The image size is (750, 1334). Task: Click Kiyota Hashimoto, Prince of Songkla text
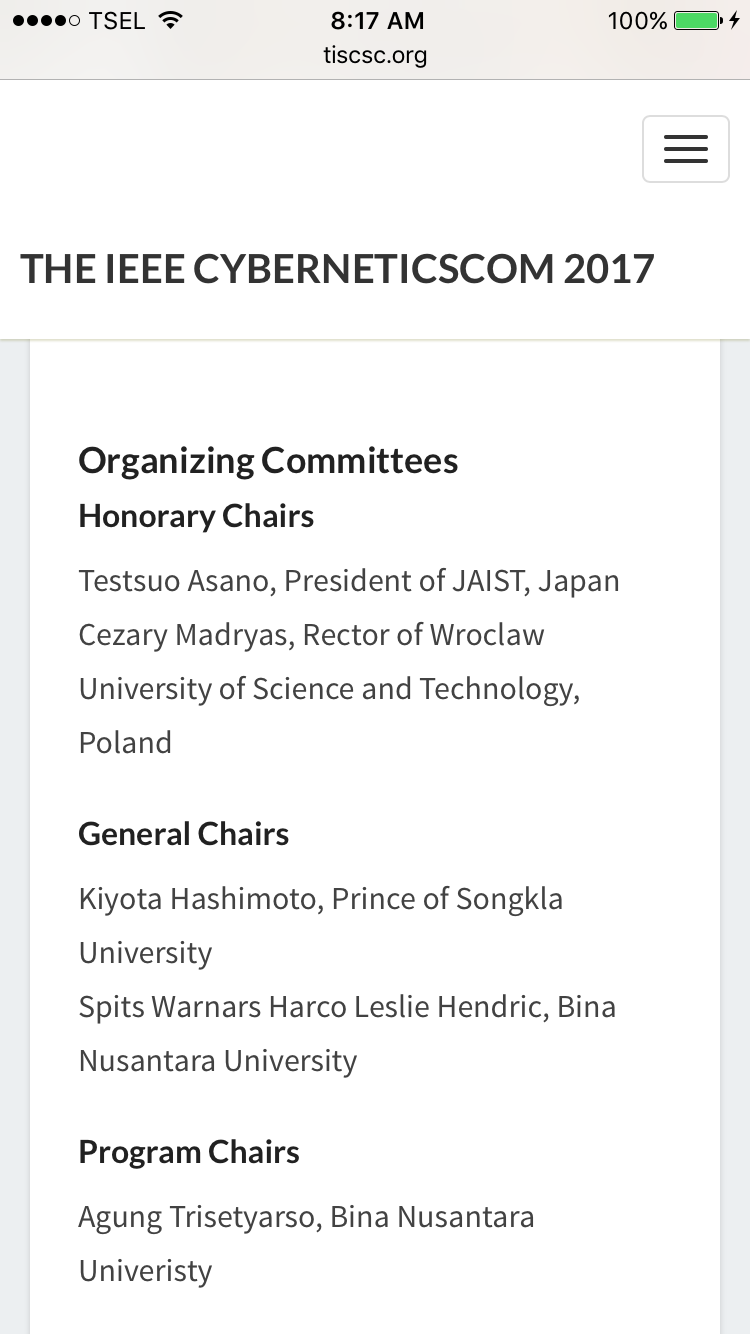pyautogui.click(x=320, y=899)
